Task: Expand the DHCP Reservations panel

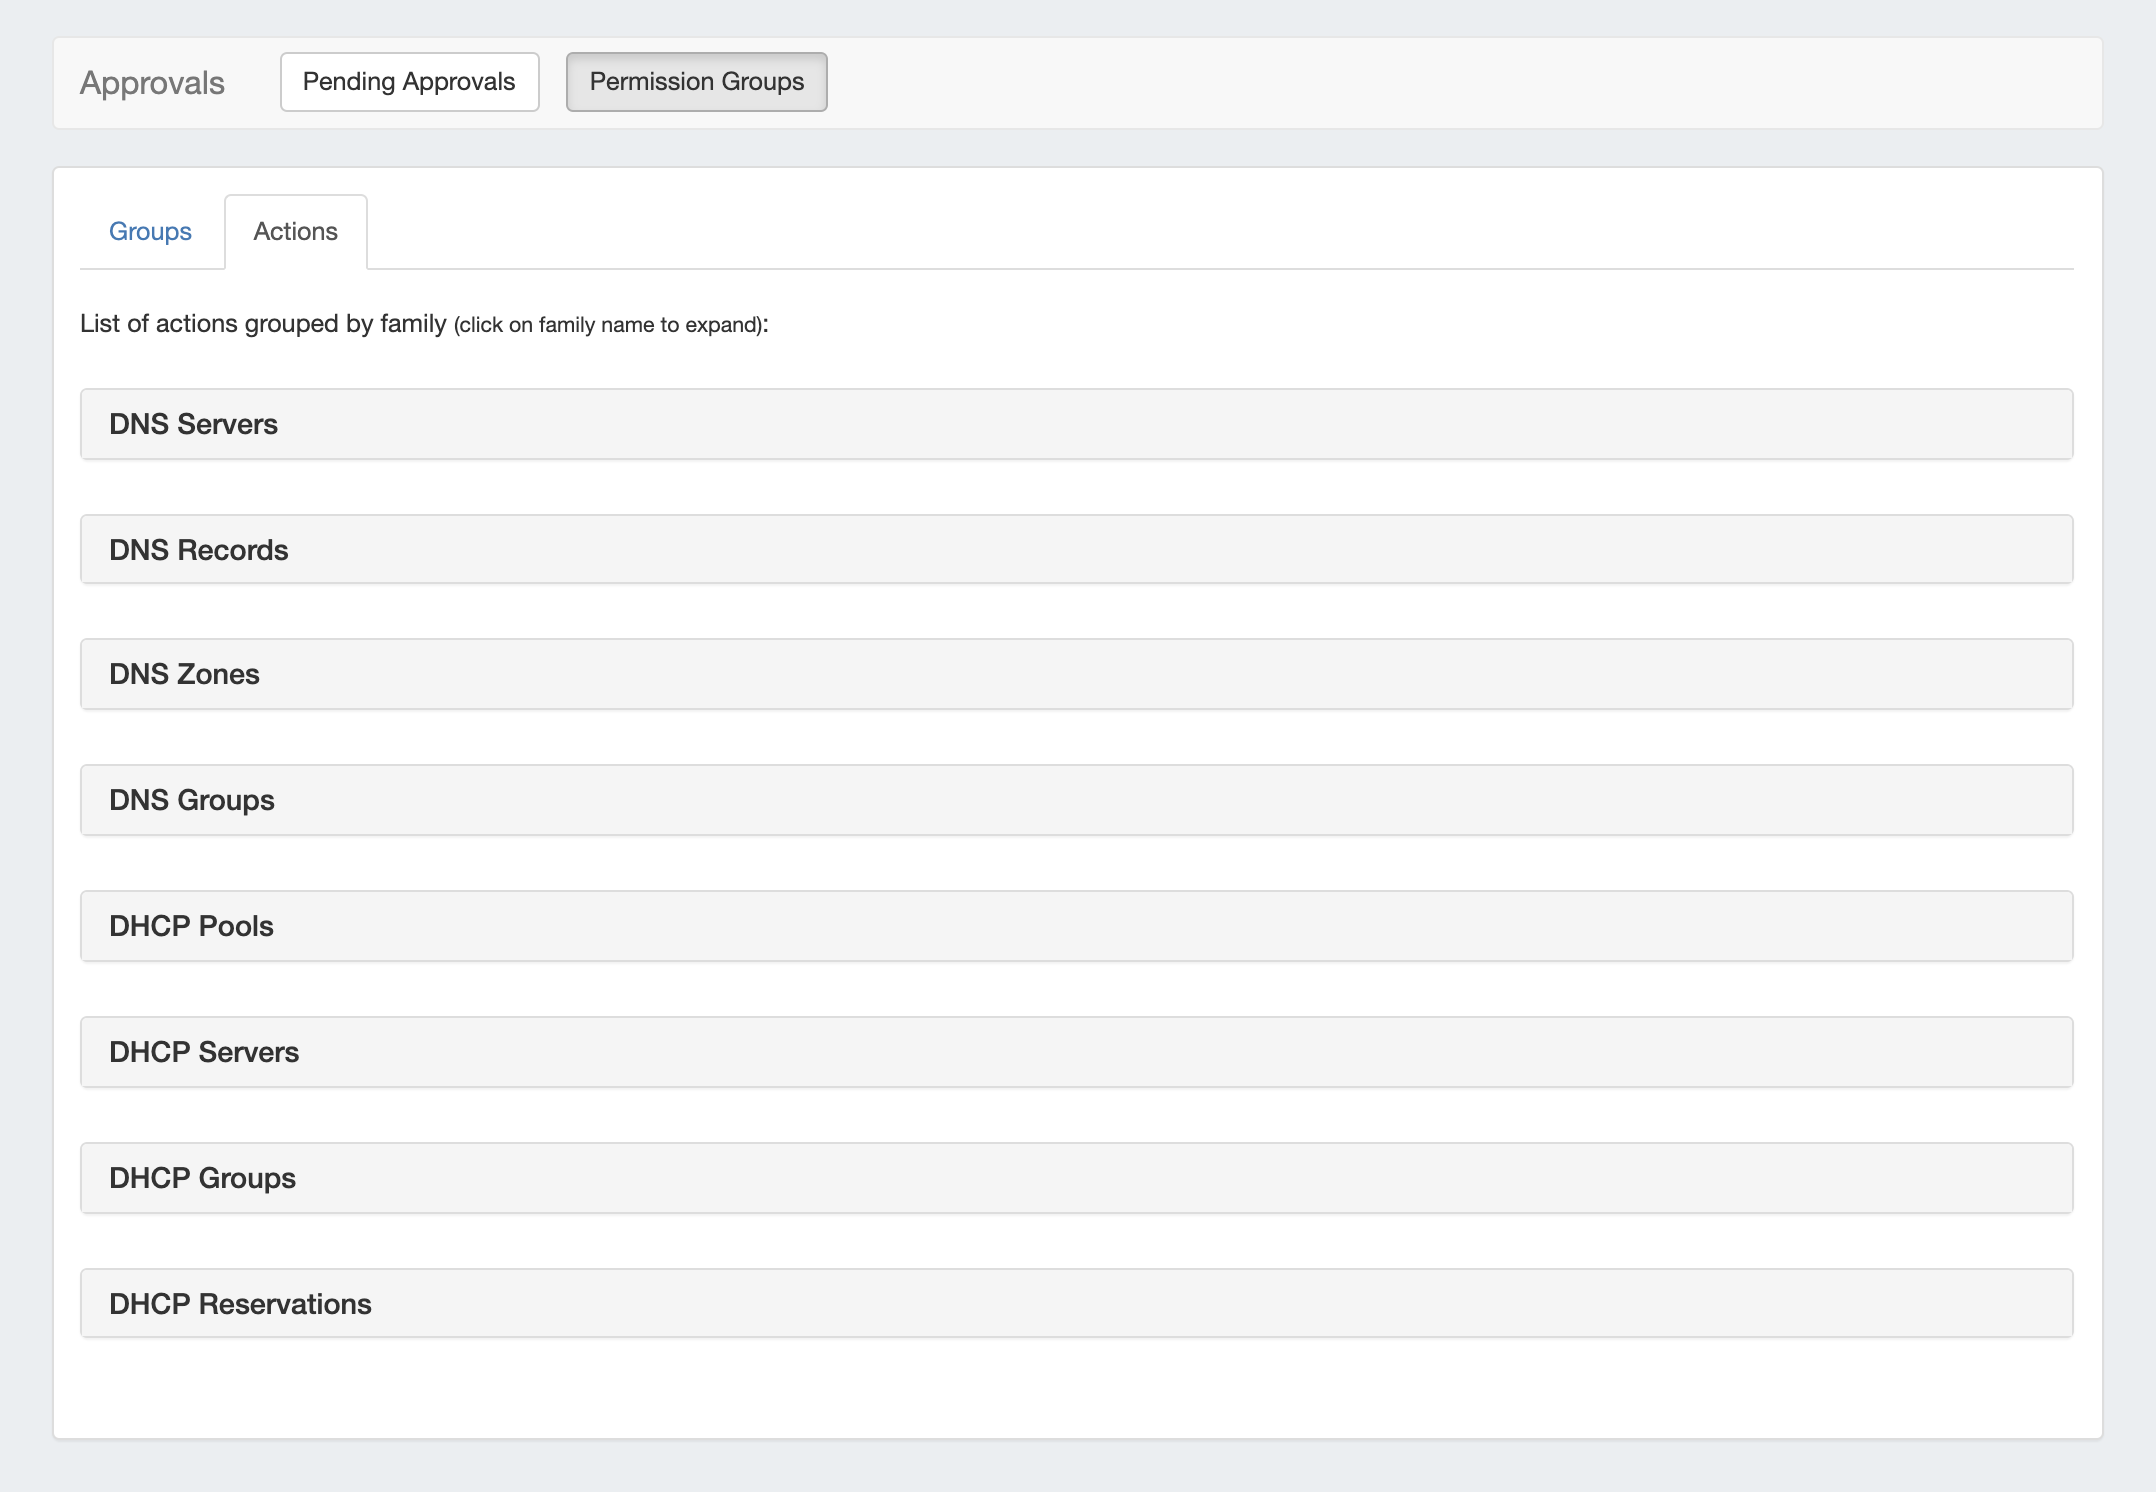Action: click(x=240, y=1304)
